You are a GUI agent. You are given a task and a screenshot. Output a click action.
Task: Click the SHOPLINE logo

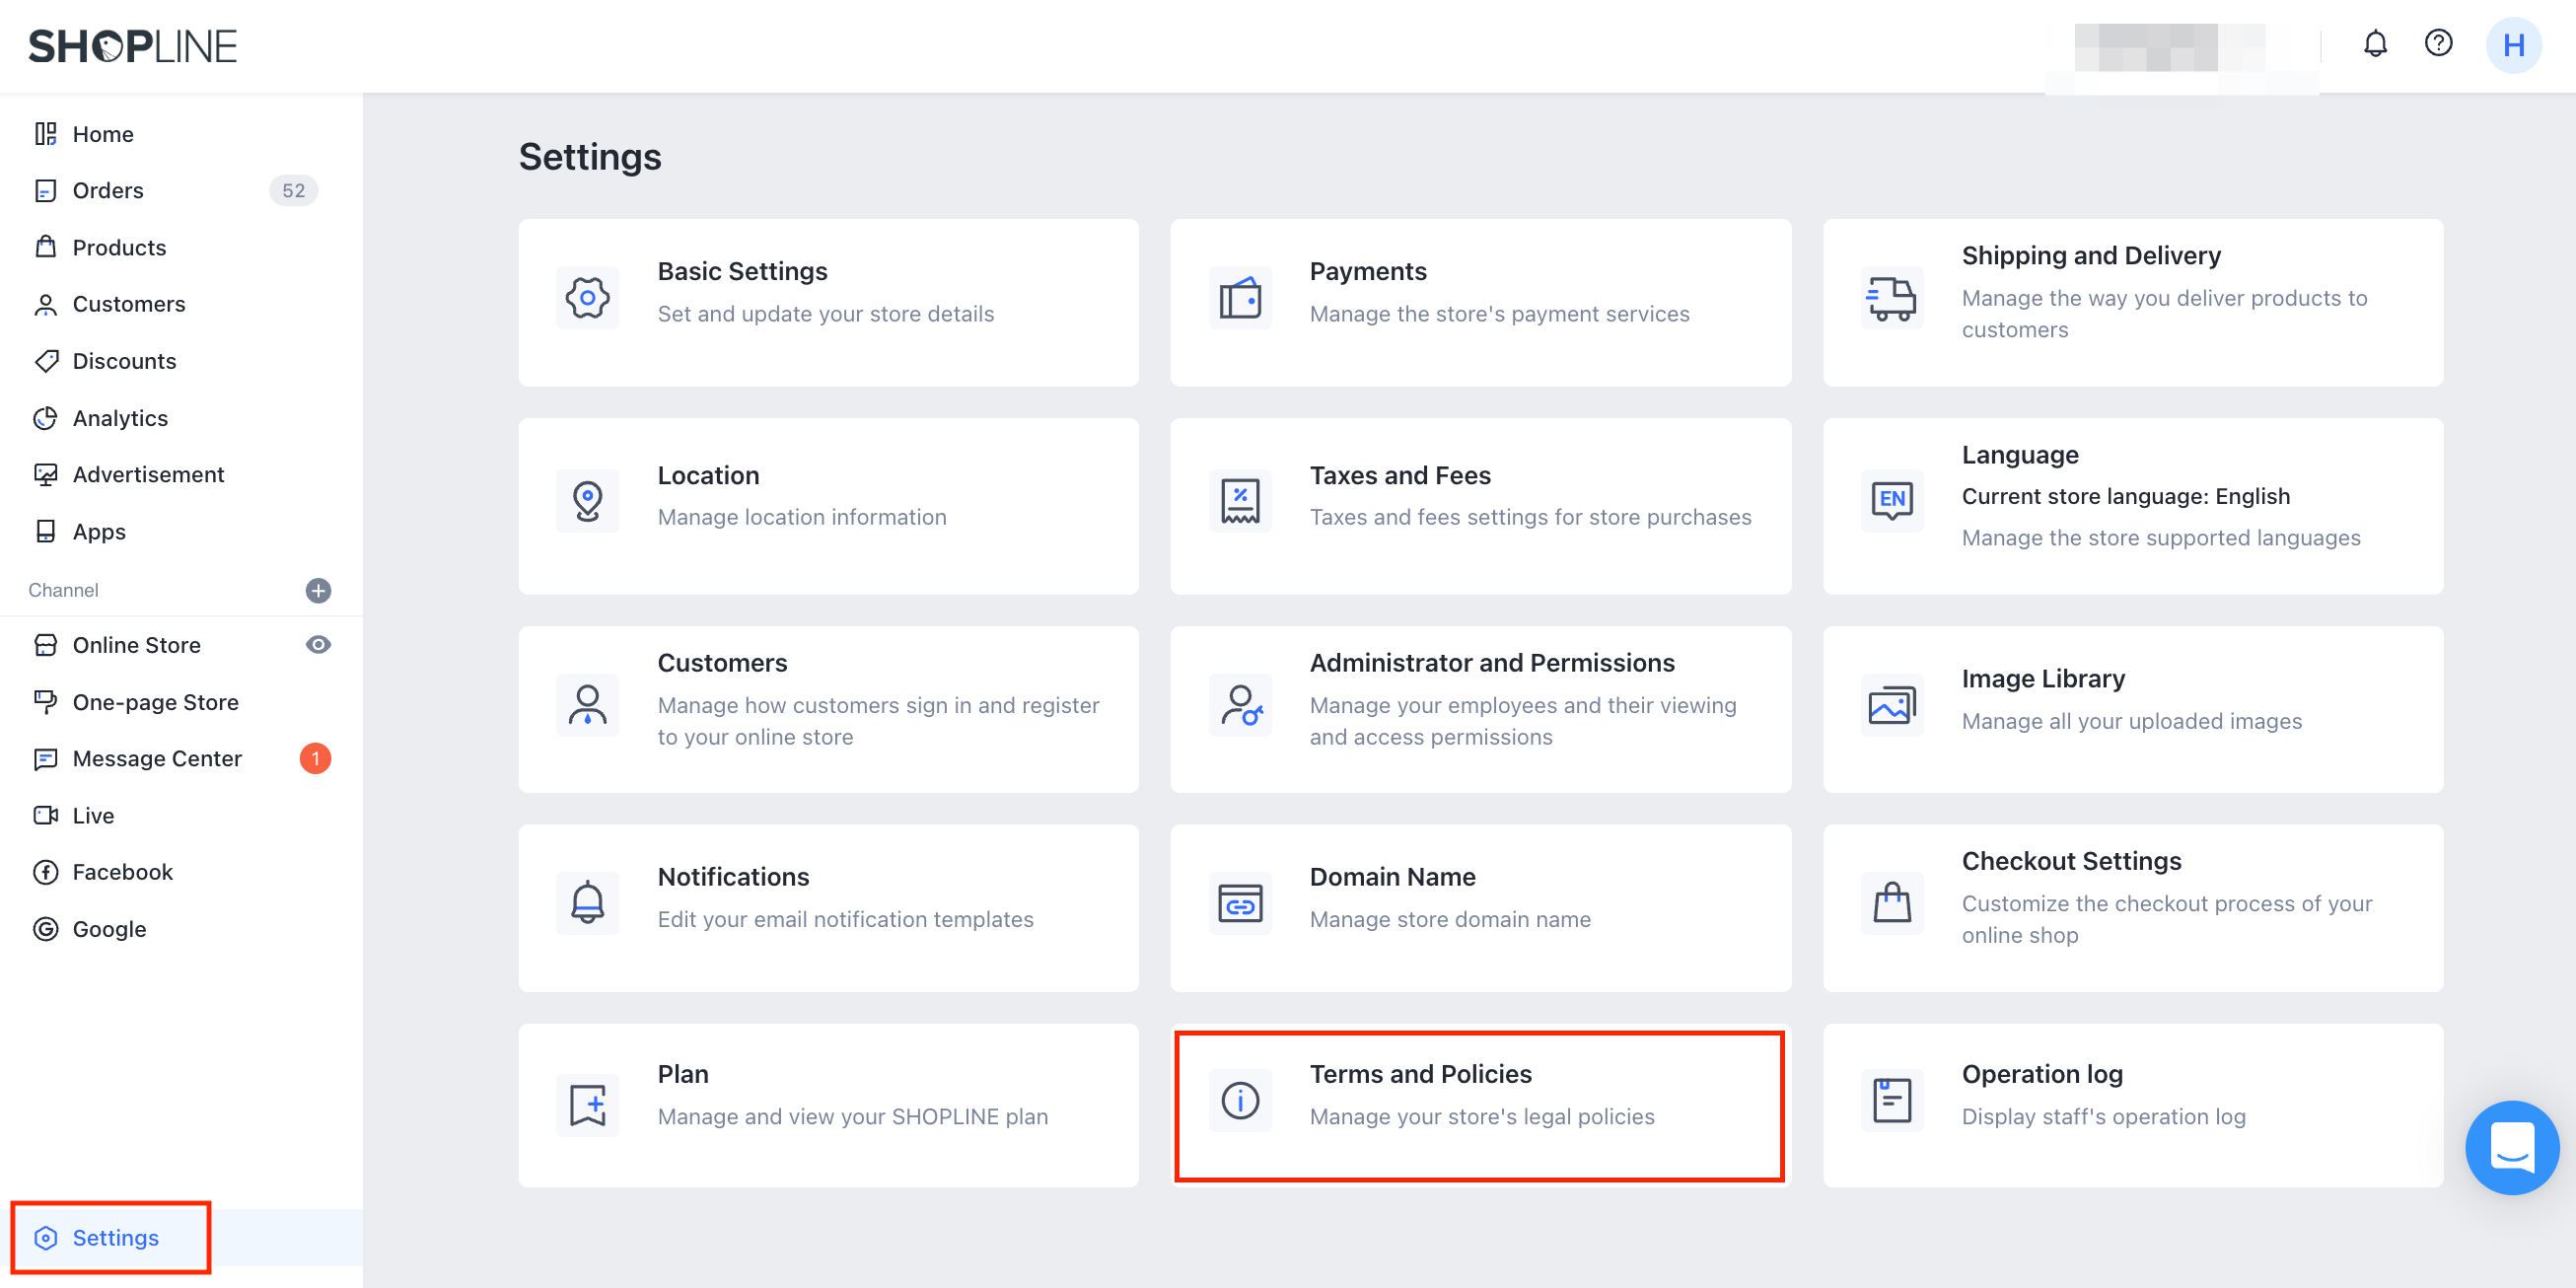point(133,46)
